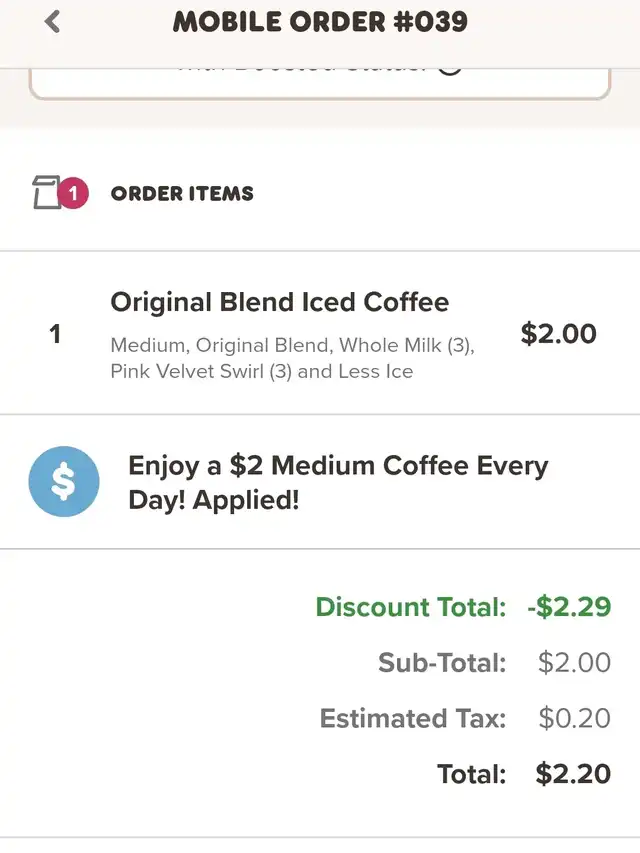Tap the blue dollar offer icon
This screenshot has height=853, width=640.
pyautogui.click(x=64, y=481)
